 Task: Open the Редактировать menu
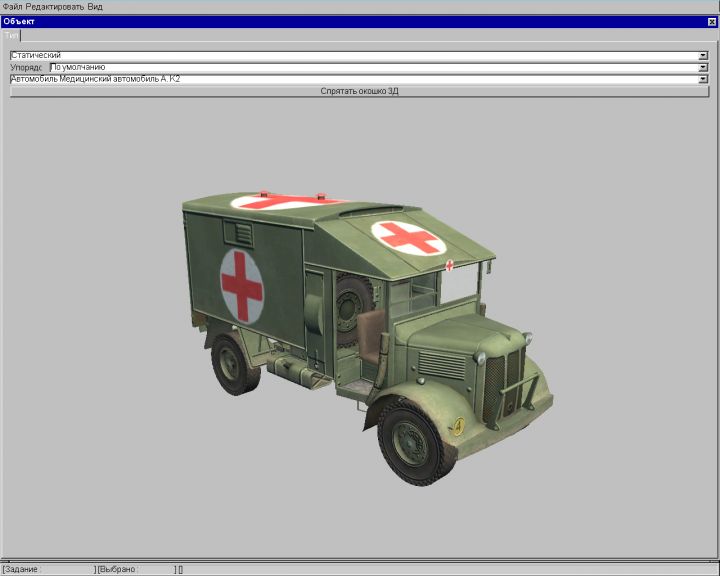coord(54,6)
